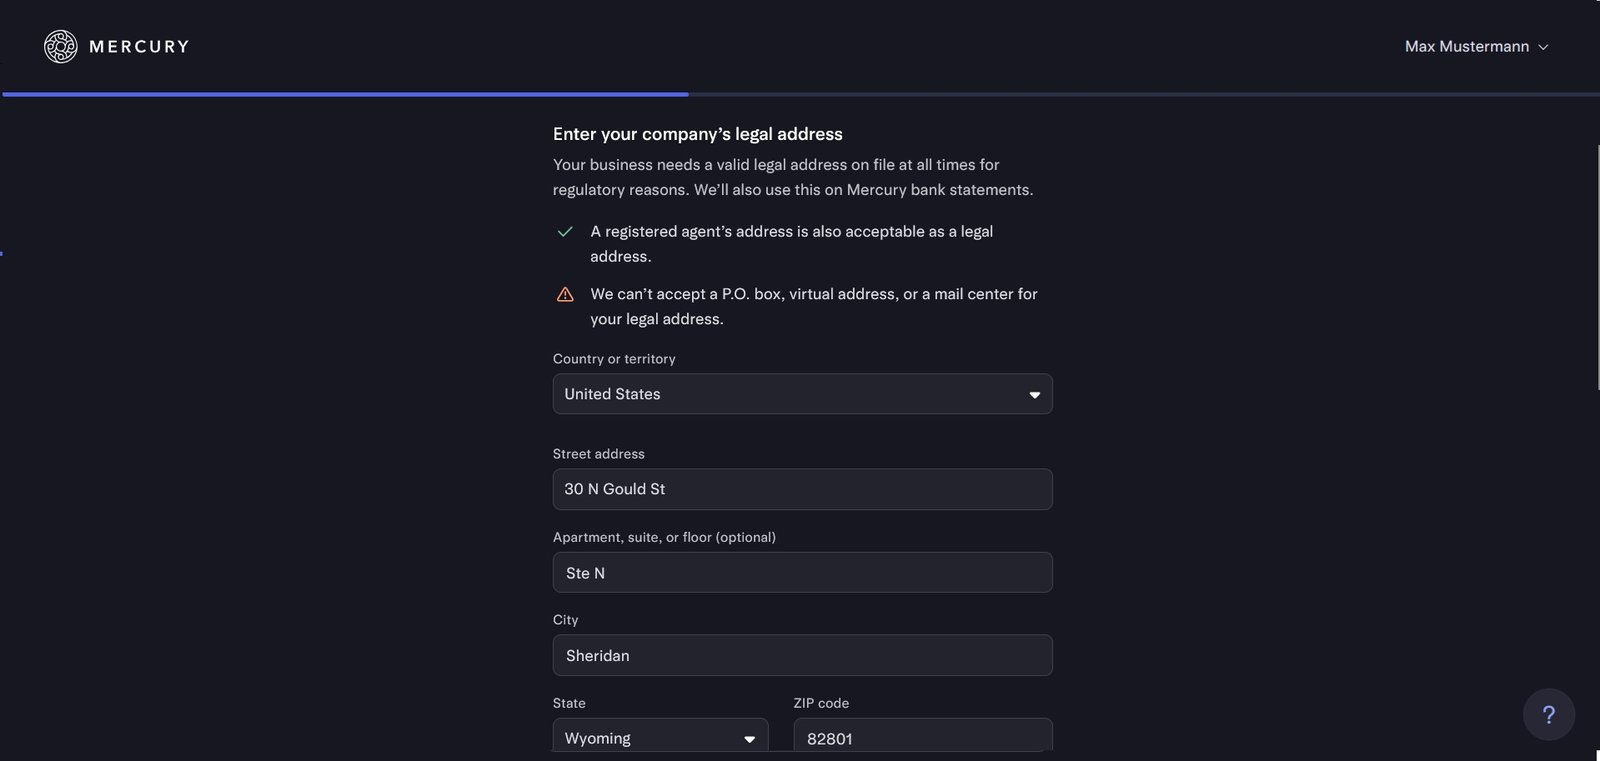
Task: Click into the Ste N apartment field
Action: tap(802, 573)
